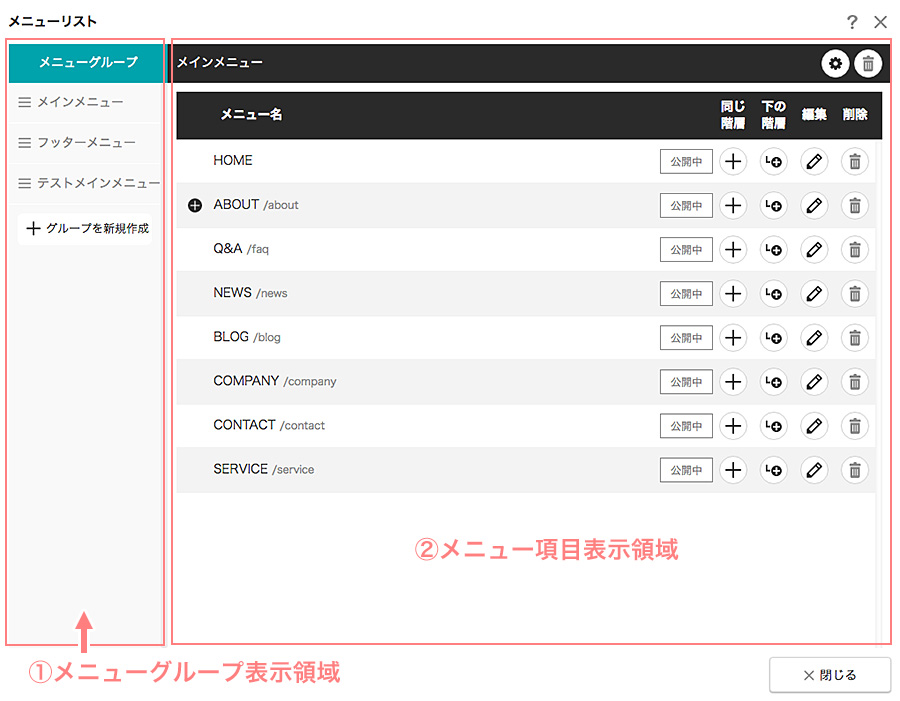Click the SERVICE /service menu name
Viewport: 900px width, 701px height.
(263, 470)
